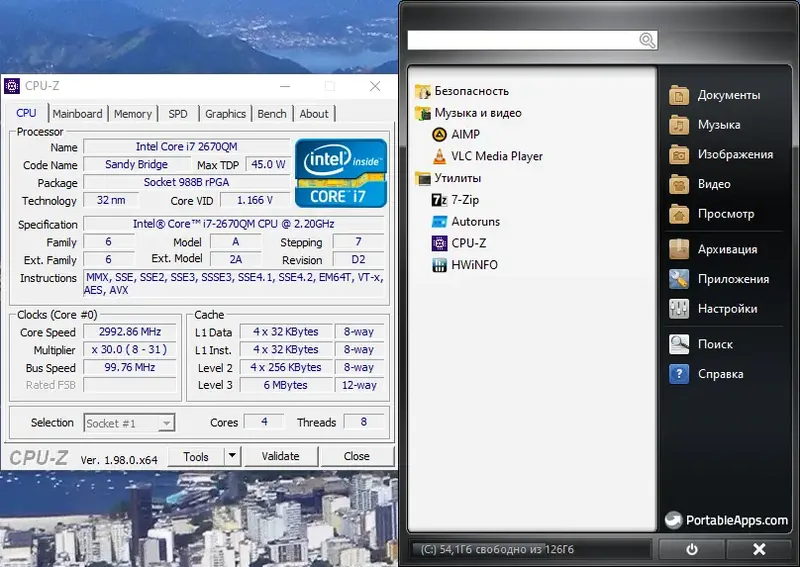Click the Code Name value Sandy Bridge
This screenshot has height=567, width=800.
[136, 164]
